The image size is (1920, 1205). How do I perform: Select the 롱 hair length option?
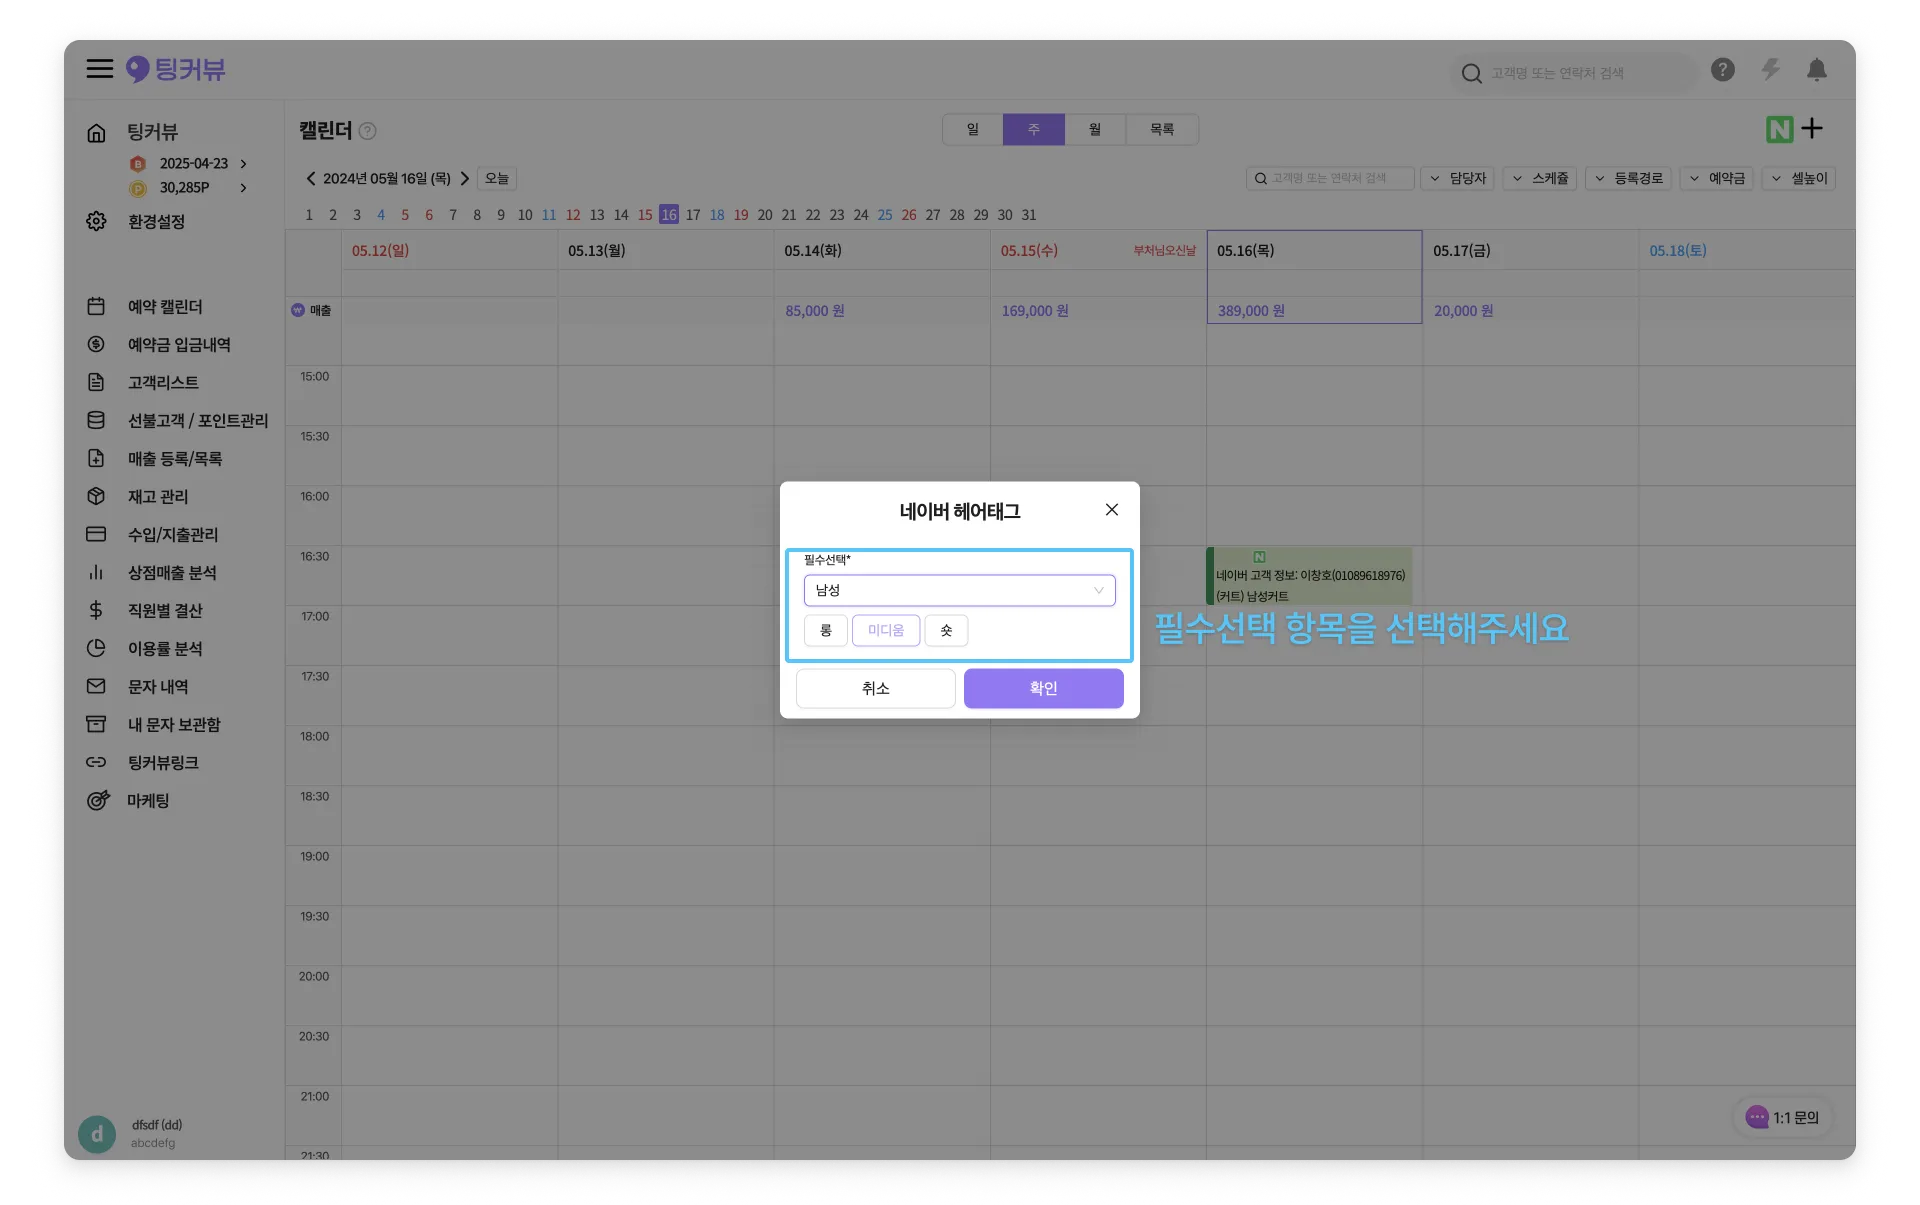pos(826,631)
